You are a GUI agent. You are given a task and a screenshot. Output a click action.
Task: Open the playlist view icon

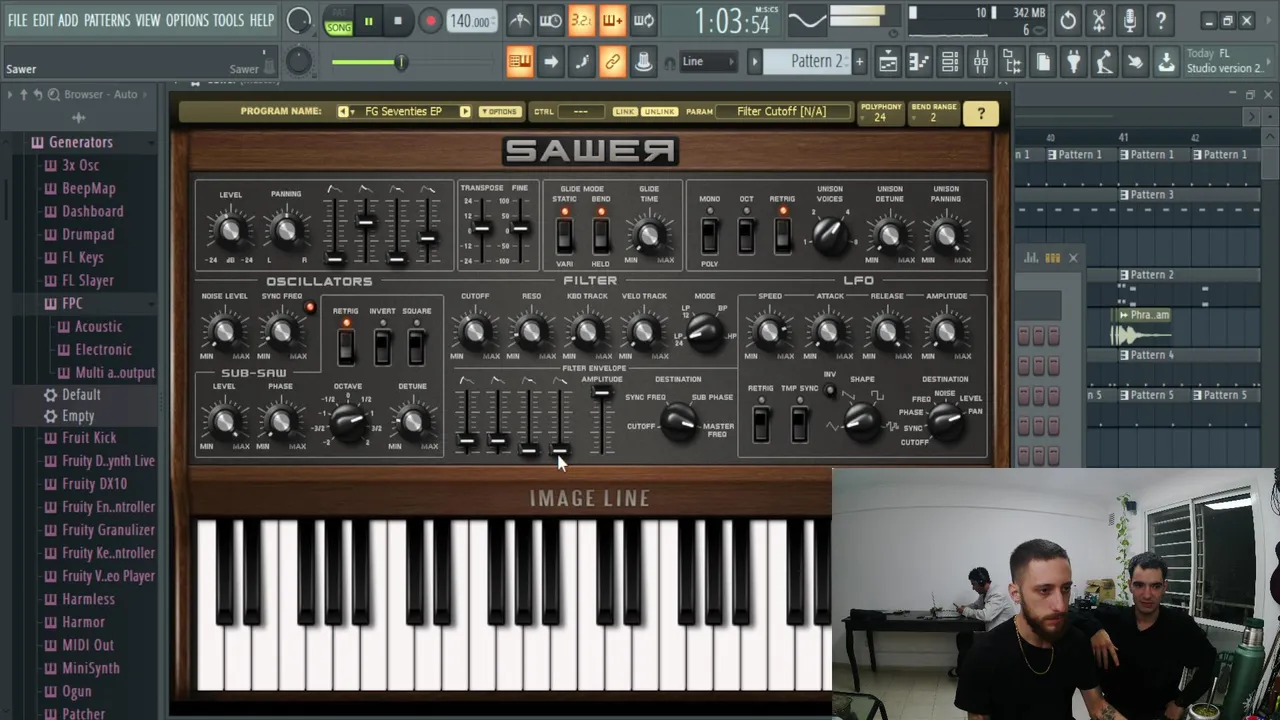point(888,62)
